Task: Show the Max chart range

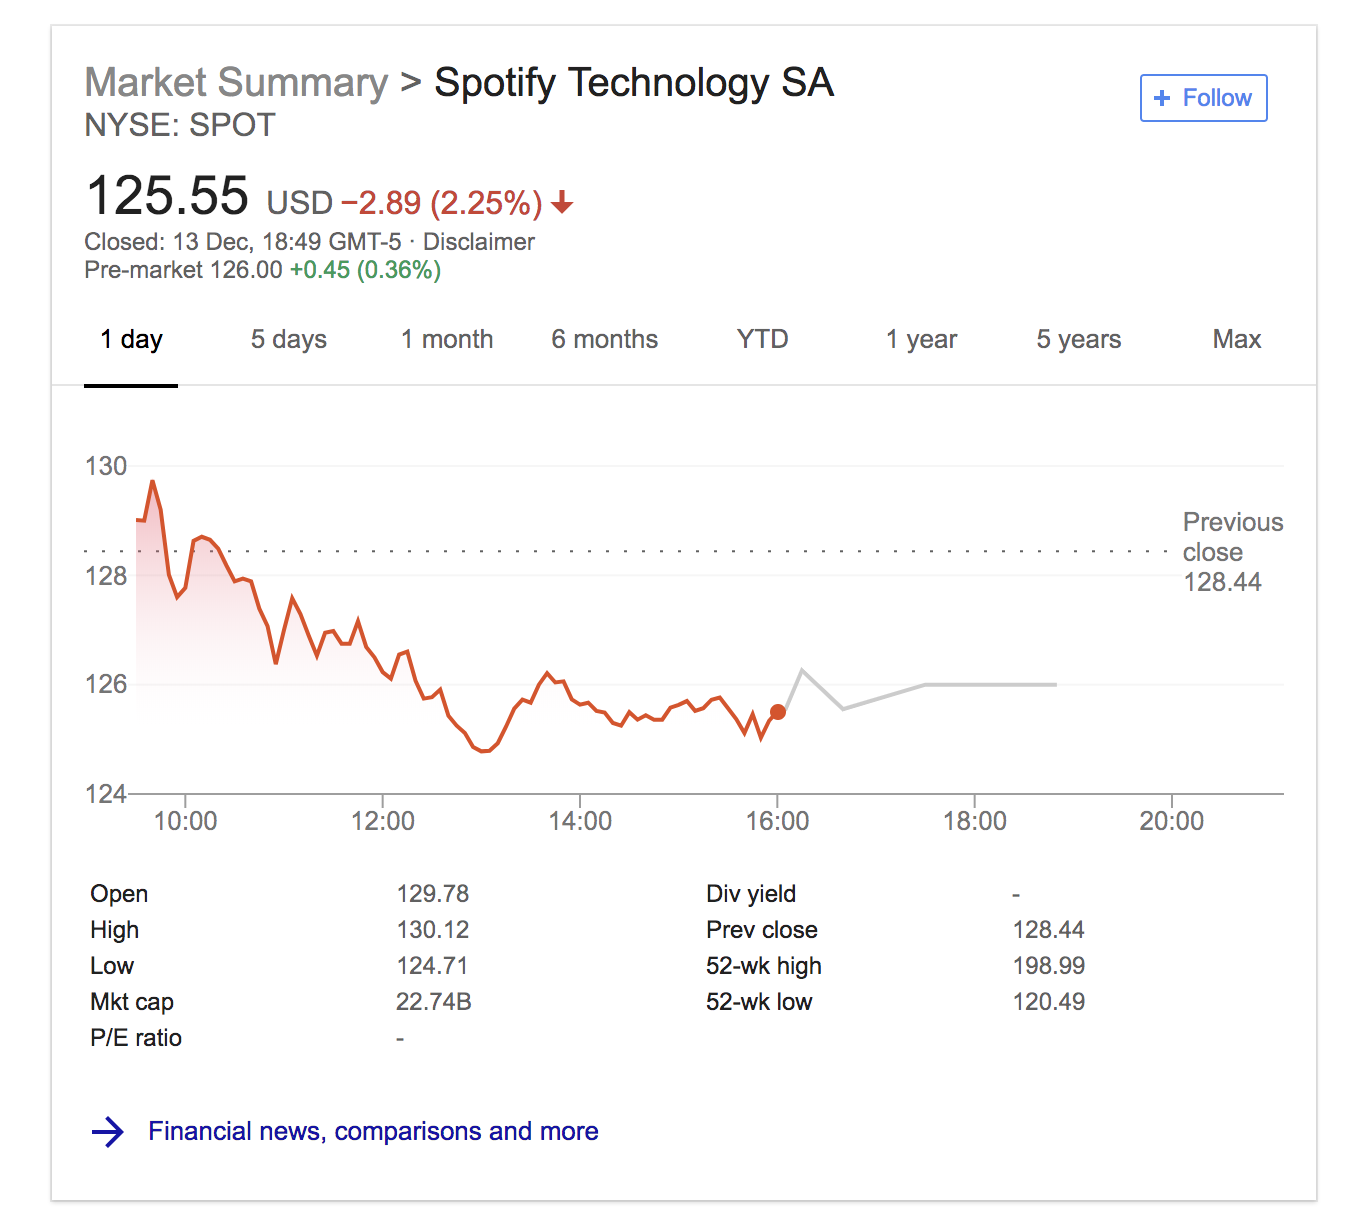Action: tap(1236, 340)
